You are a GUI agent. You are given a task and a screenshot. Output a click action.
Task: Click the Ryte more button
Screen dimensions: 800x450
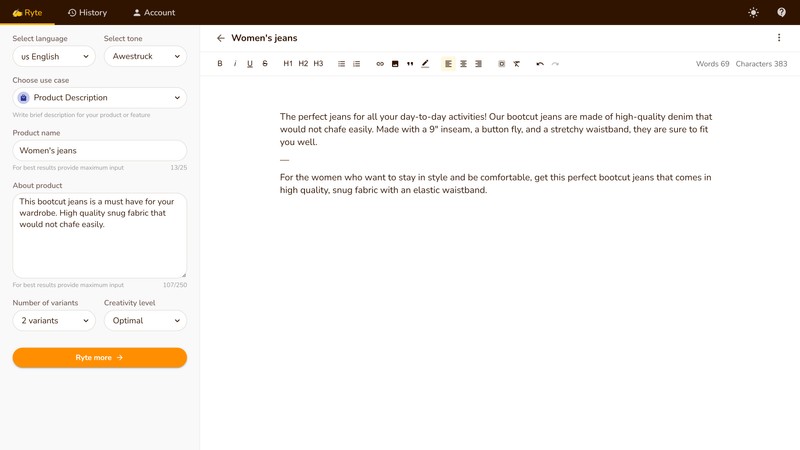(x=100, y=357)
